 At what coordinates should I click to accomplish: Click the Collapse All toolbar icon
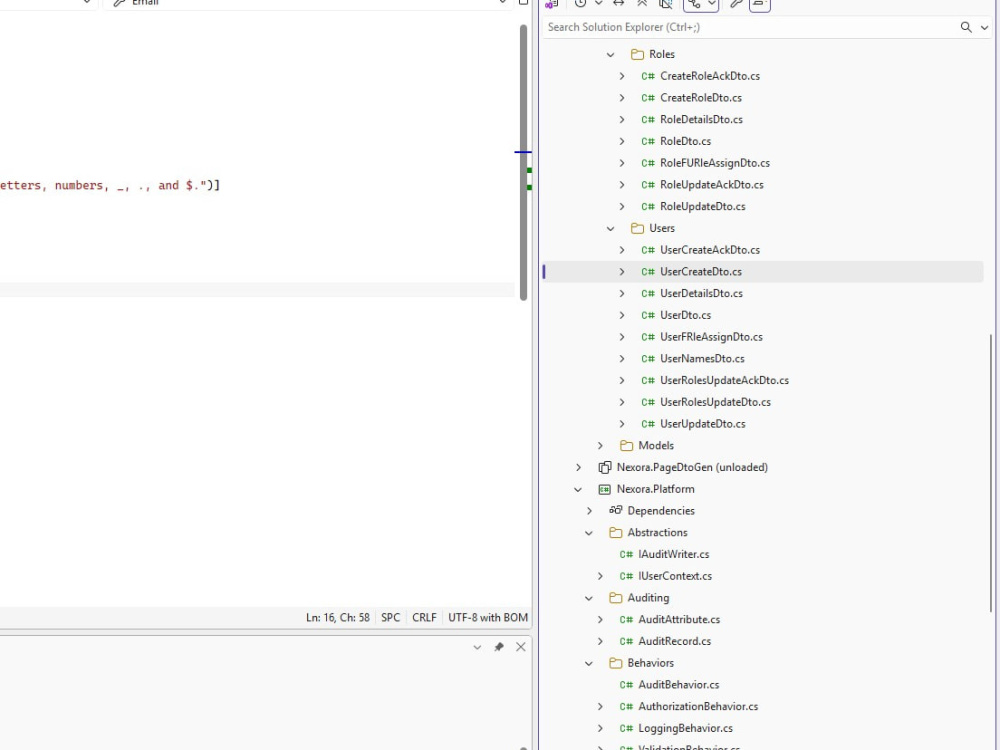coord(642,4)
